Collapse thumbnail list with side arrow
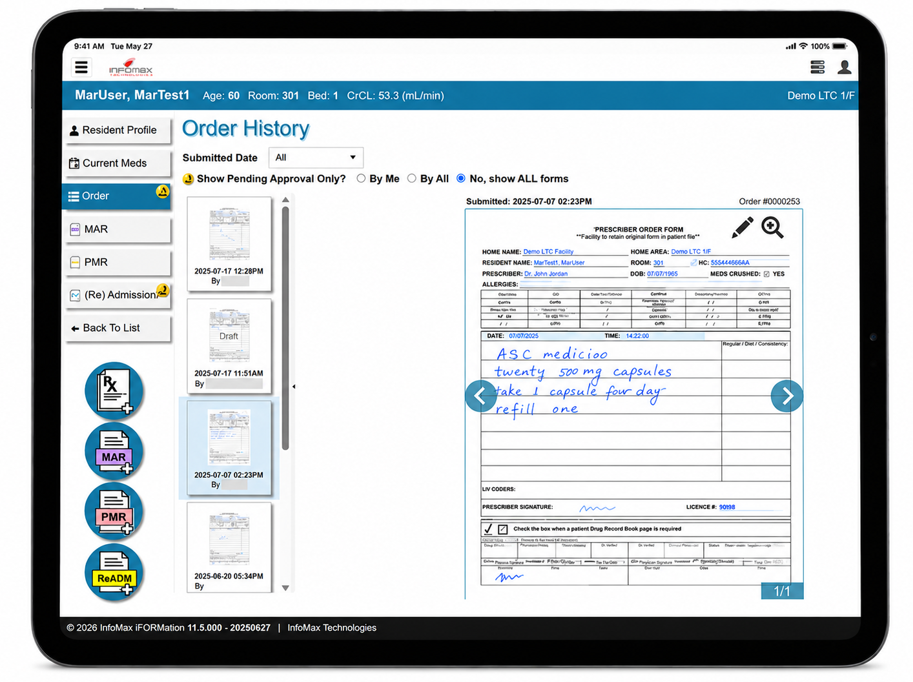The image size is (913, 682). tap(293, 386)
